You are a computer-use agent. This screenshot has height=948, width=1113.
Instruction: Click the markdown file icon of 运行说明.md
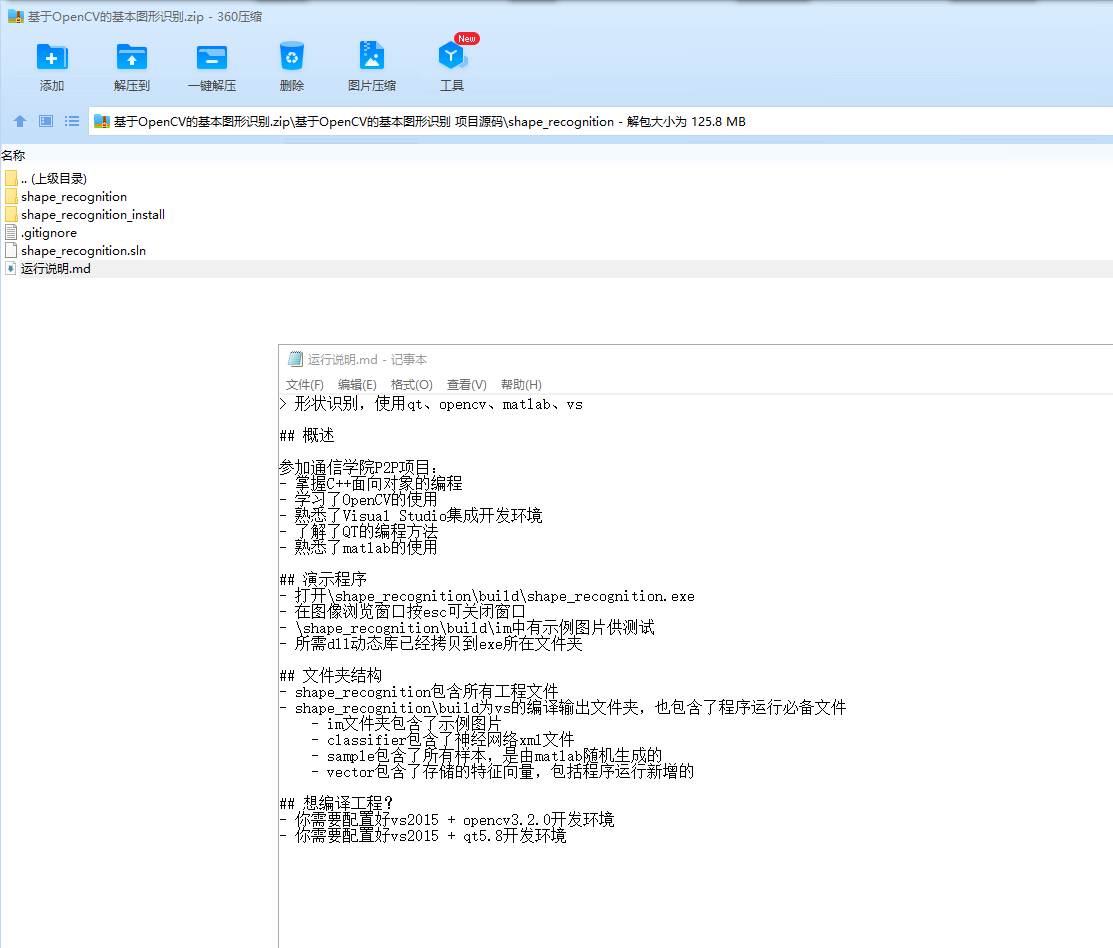coord(11,268)
